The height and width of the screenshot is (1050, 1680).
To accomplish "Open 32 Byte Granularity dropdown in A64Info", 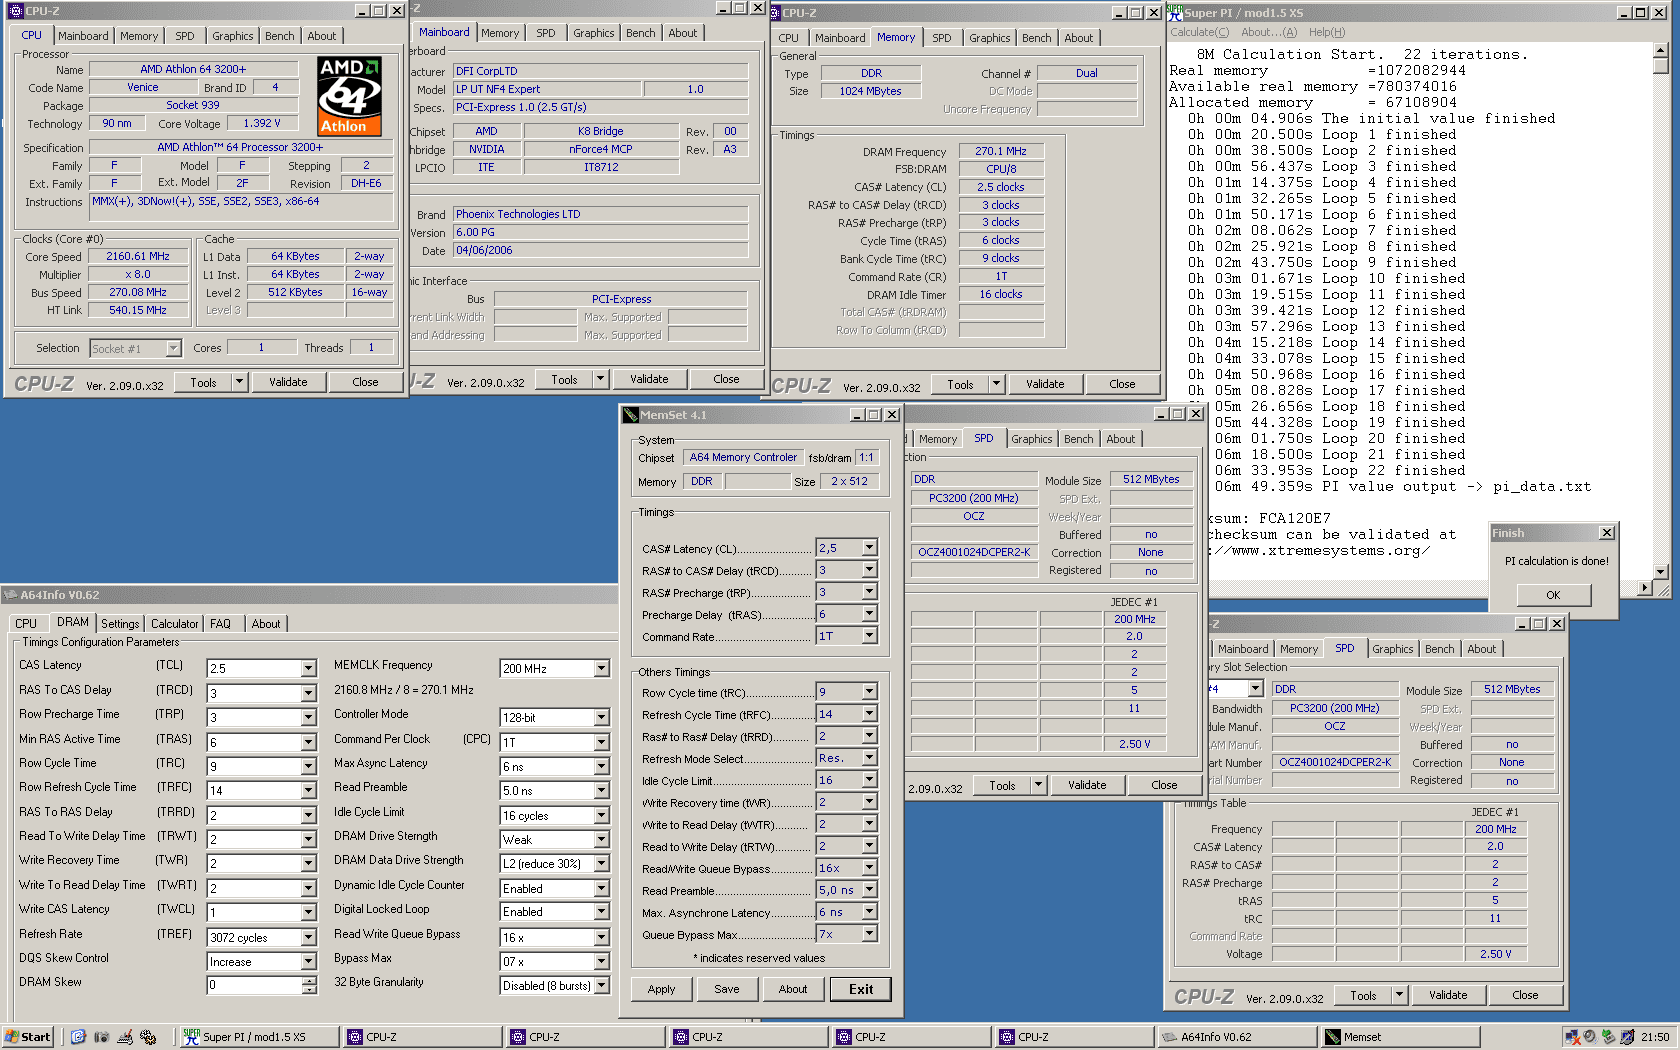I will point(601,986).
